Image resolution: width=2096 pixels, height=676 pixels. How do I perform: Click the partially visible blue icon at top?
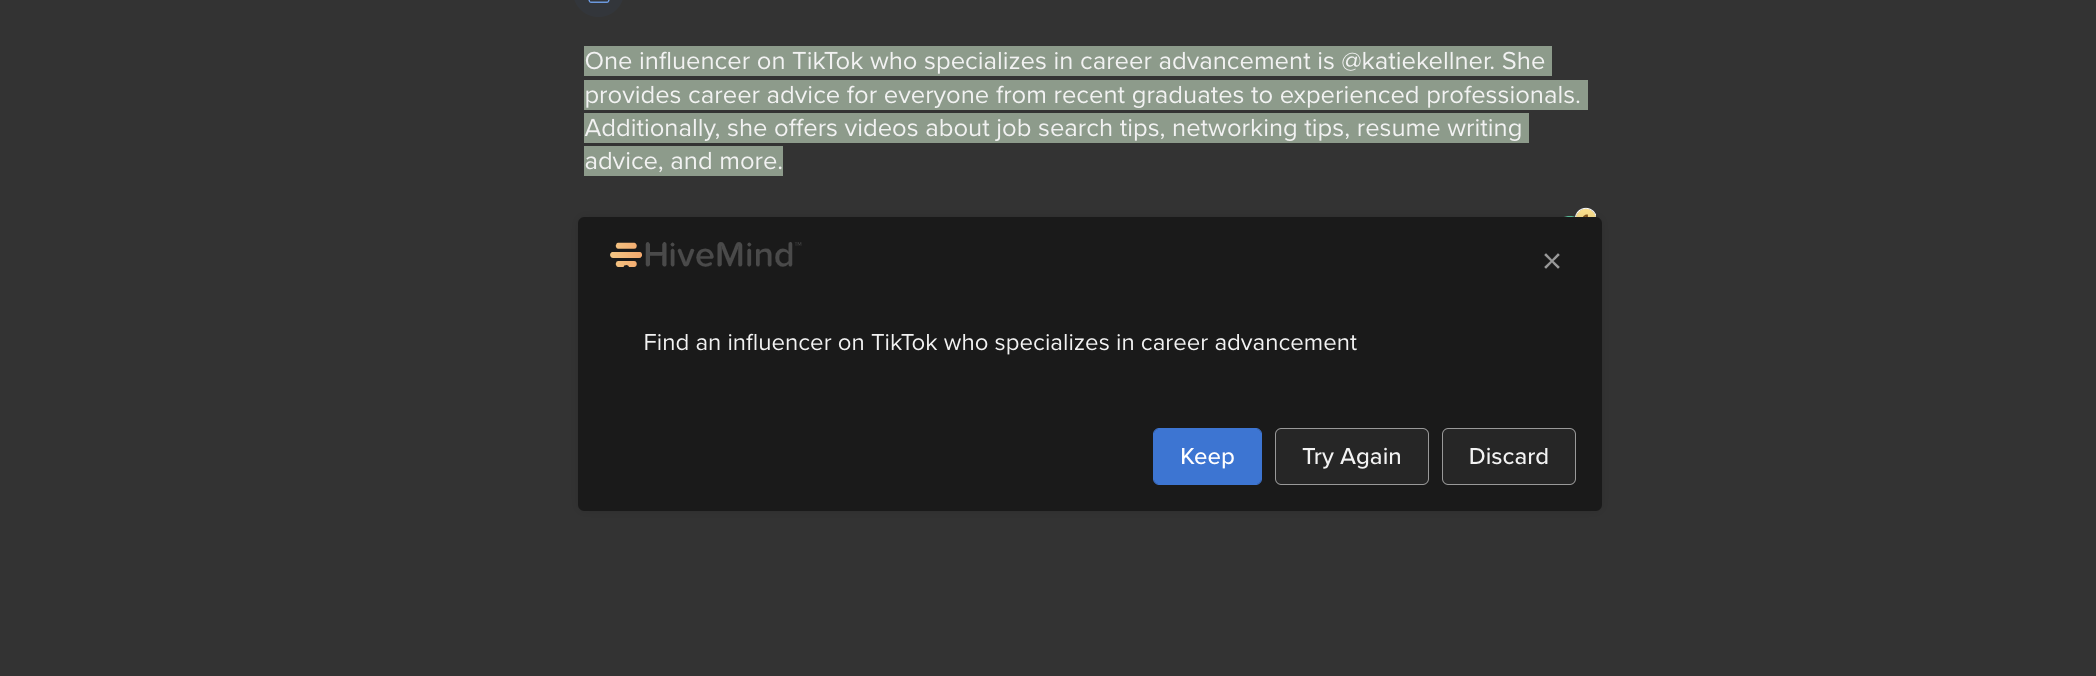pos(599,2)
